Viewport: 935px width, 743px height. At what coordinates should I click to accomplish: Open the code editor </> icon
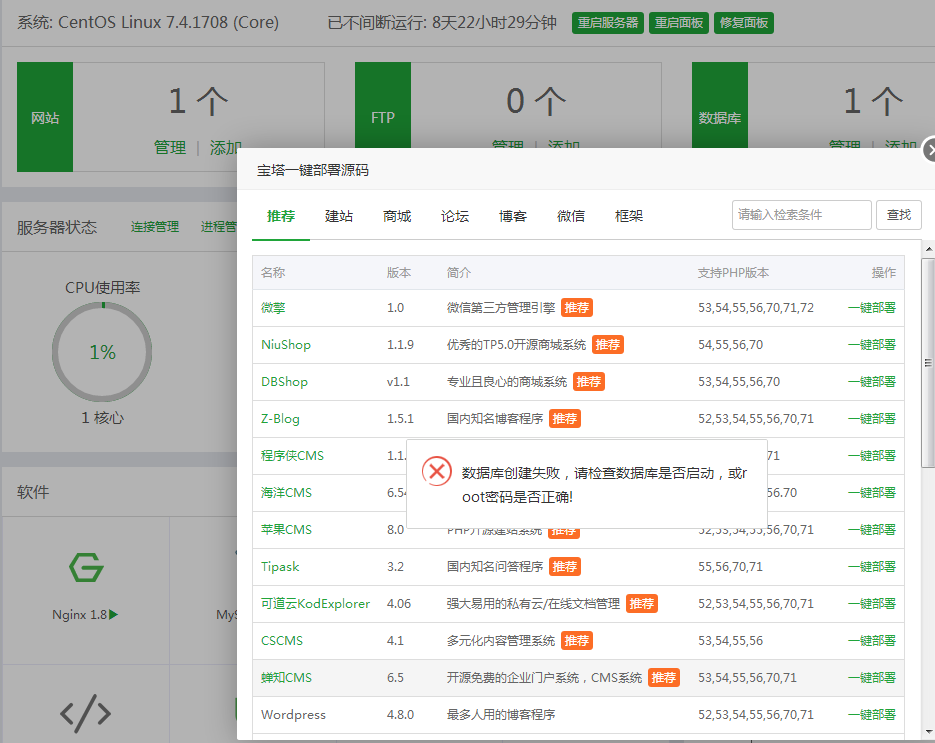click(x=85, y=714)
